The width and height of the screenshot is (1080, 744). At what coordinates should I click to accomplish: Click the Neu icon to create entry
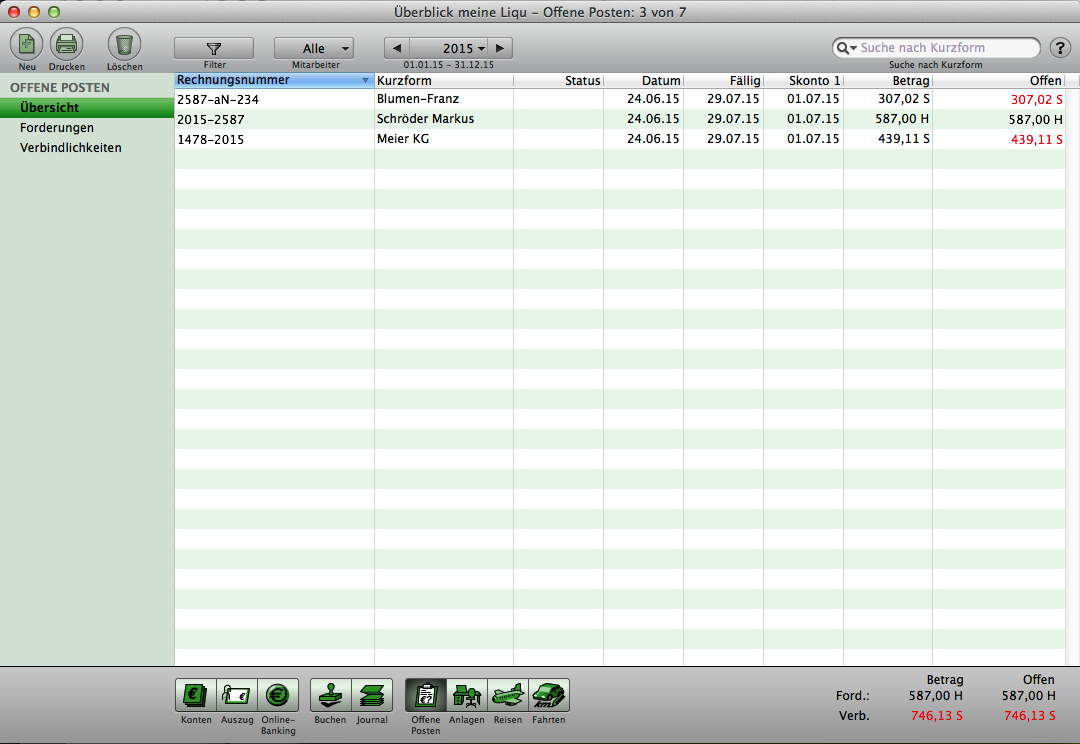27,45
